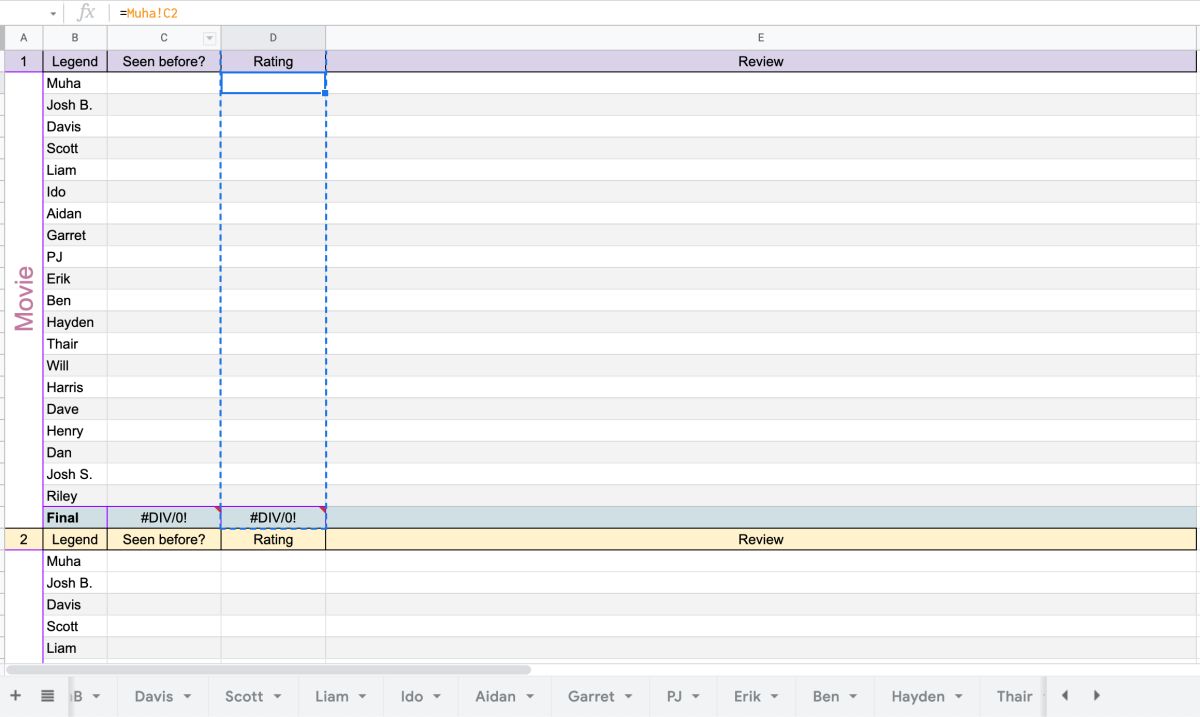Select column B header

click(x=75, y=38)
